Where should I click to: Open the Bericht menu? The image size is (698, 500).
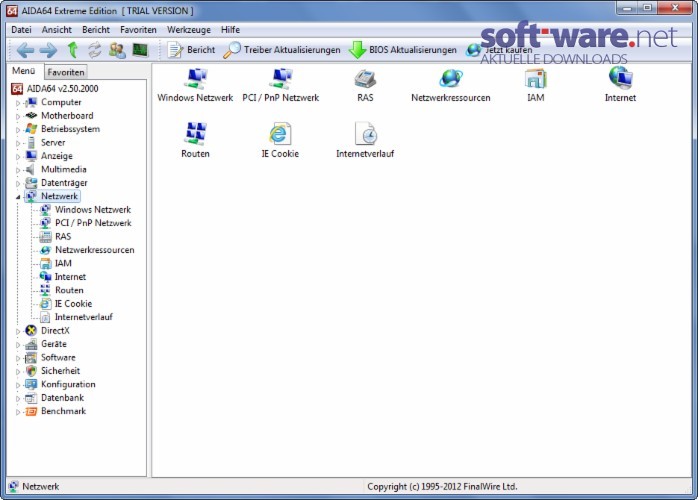click(96, 30)
